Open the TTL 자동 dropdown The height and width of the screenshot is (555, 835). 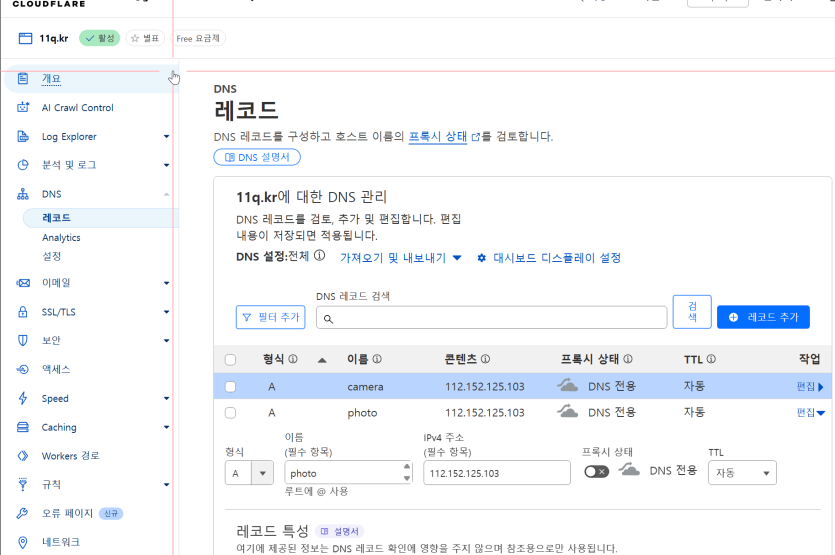pos(742,472)
